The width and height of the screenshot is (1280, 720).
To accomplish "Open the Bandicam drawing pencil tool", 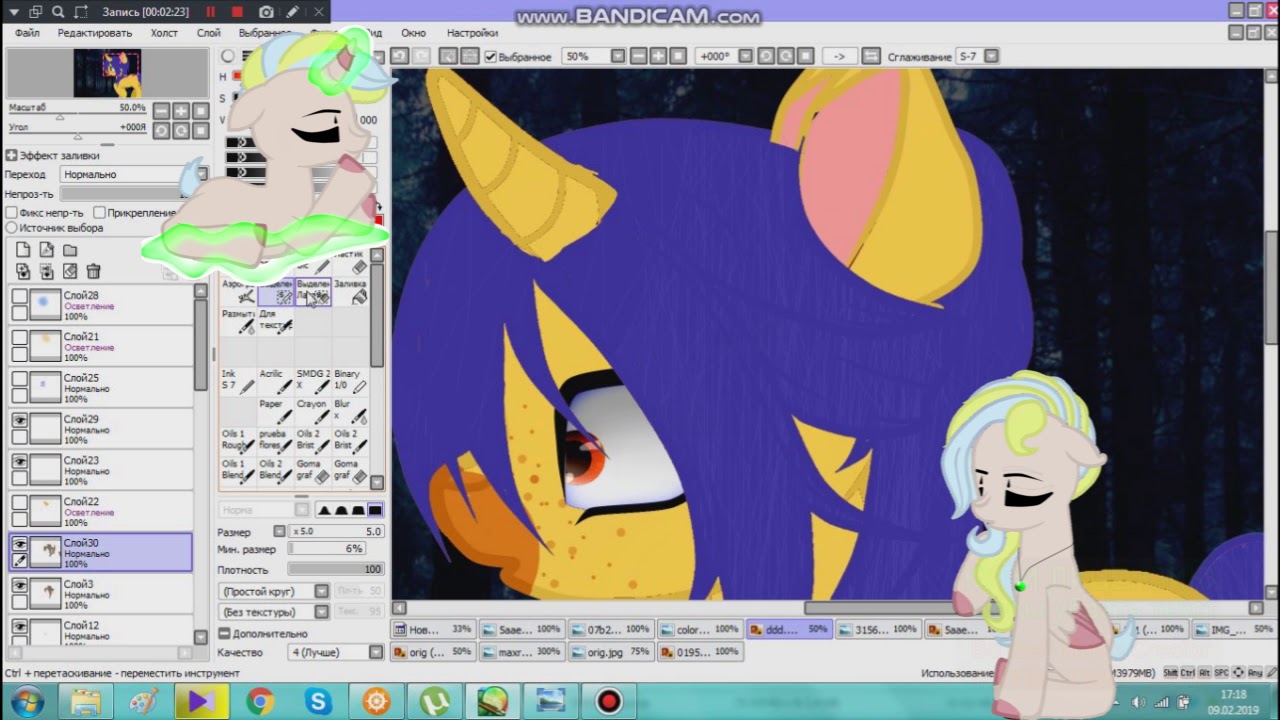I will tap(292, 12).
